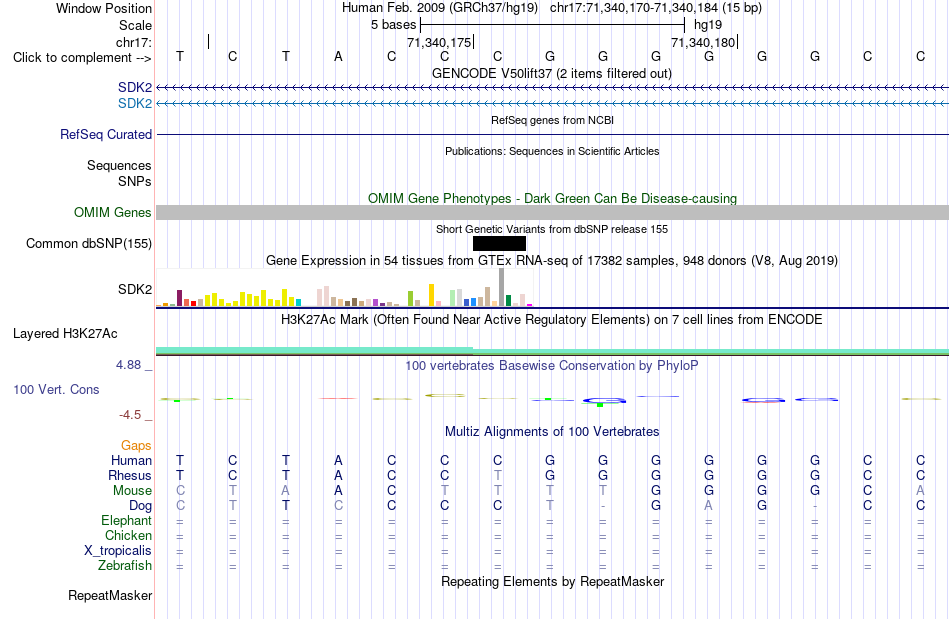The image size is (950, 619).
Task: Click the 'Human Feb. 2009 (GRCh37/hg19)' title
Action: point(439,8)
